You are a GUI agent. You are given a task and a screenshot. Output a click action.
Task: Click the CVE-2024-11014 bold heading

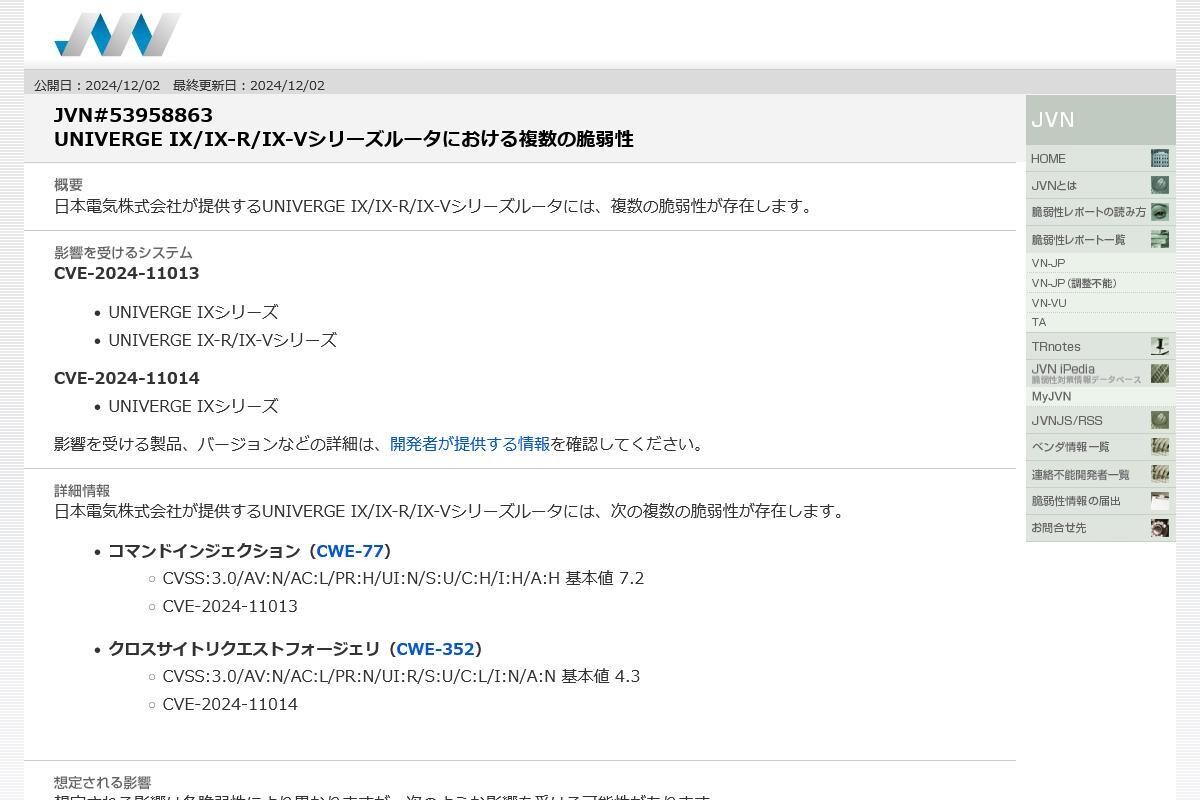point(127,378)
